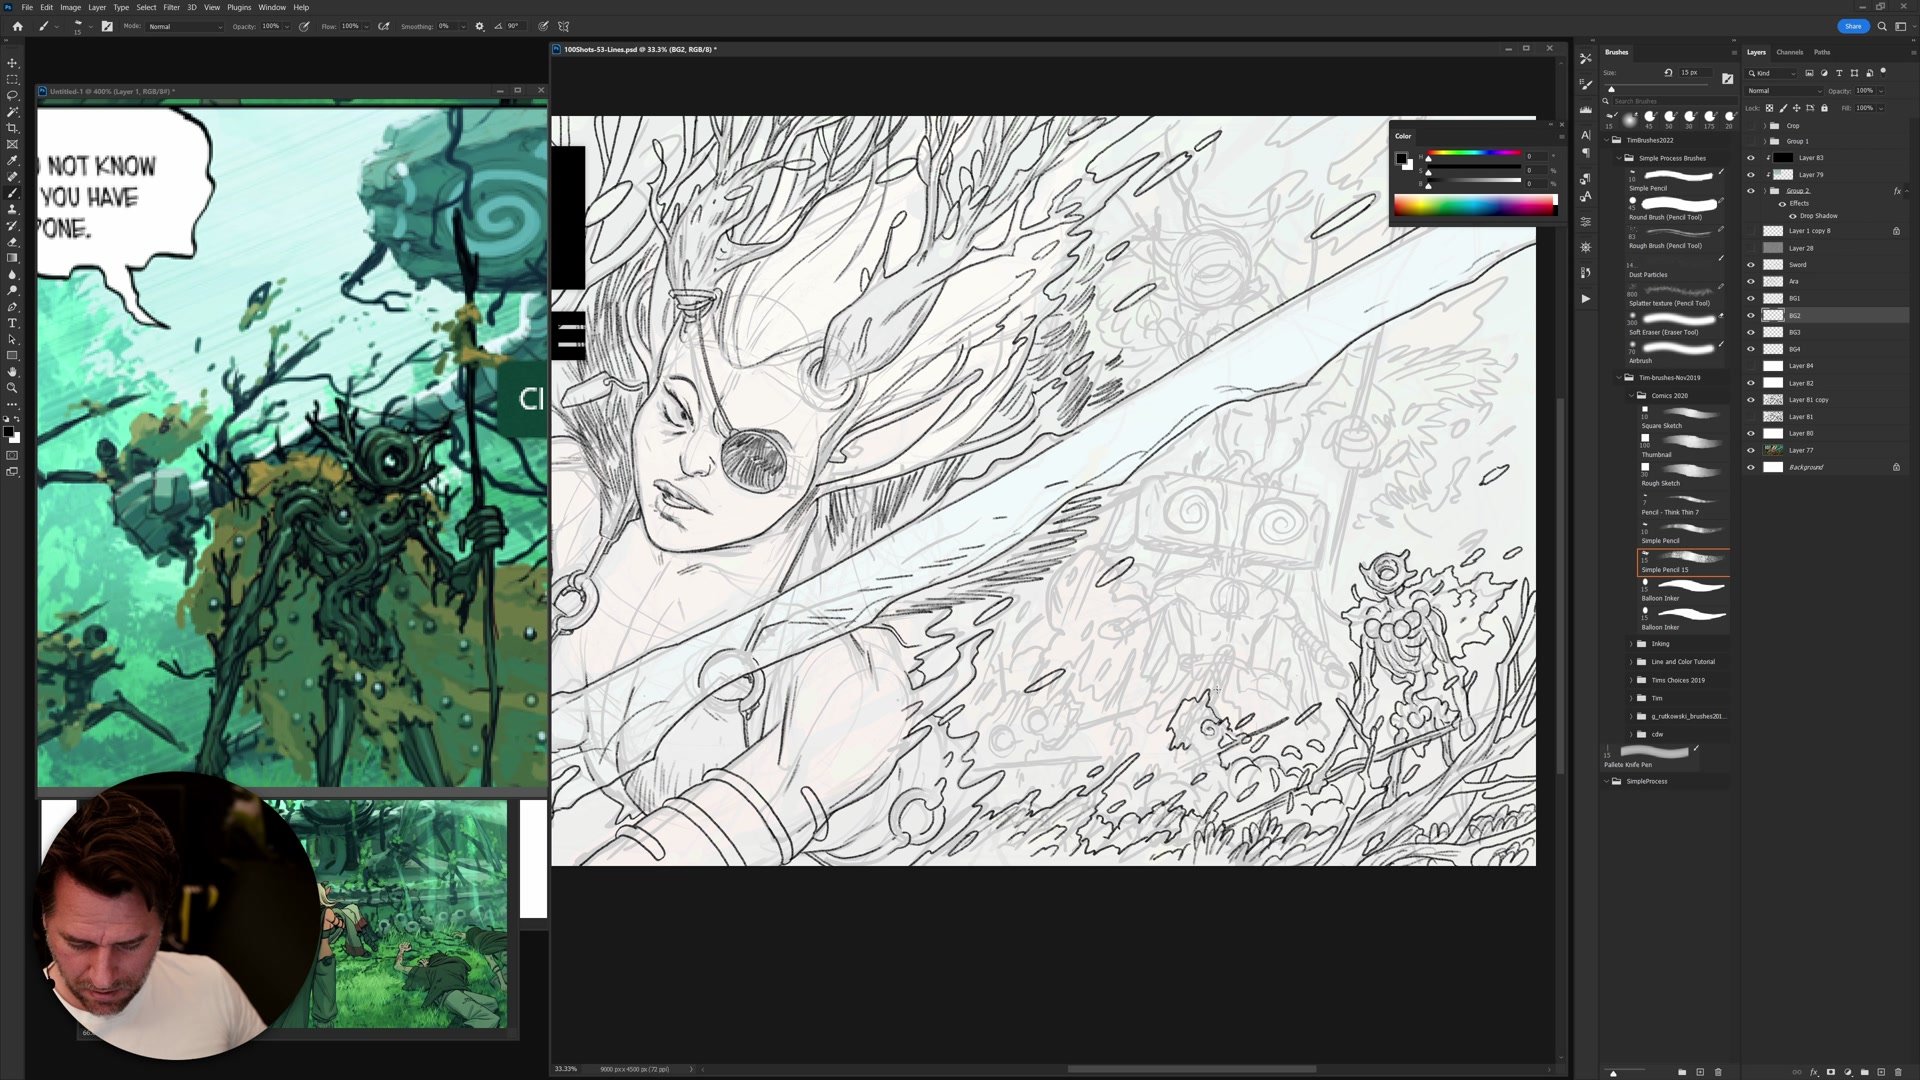Select the Lasso tool
1920x1080 pixels.
12,95
